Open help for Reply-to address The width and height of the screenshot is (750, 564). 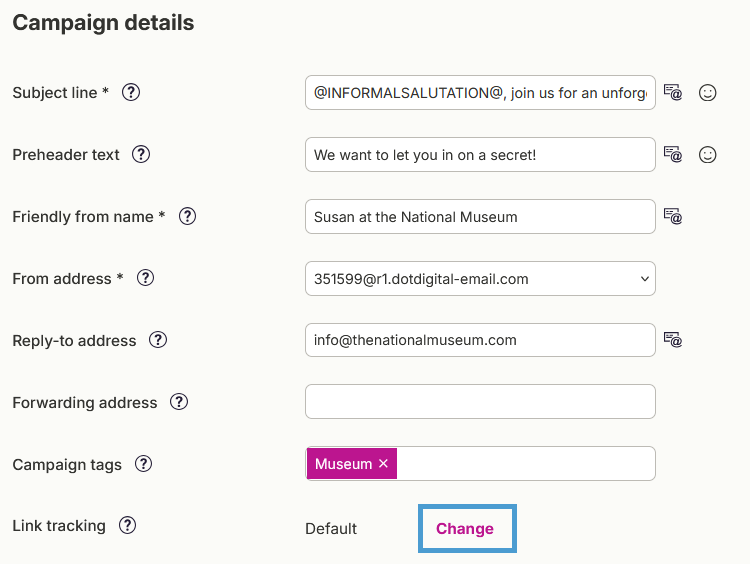pos(157,340)
